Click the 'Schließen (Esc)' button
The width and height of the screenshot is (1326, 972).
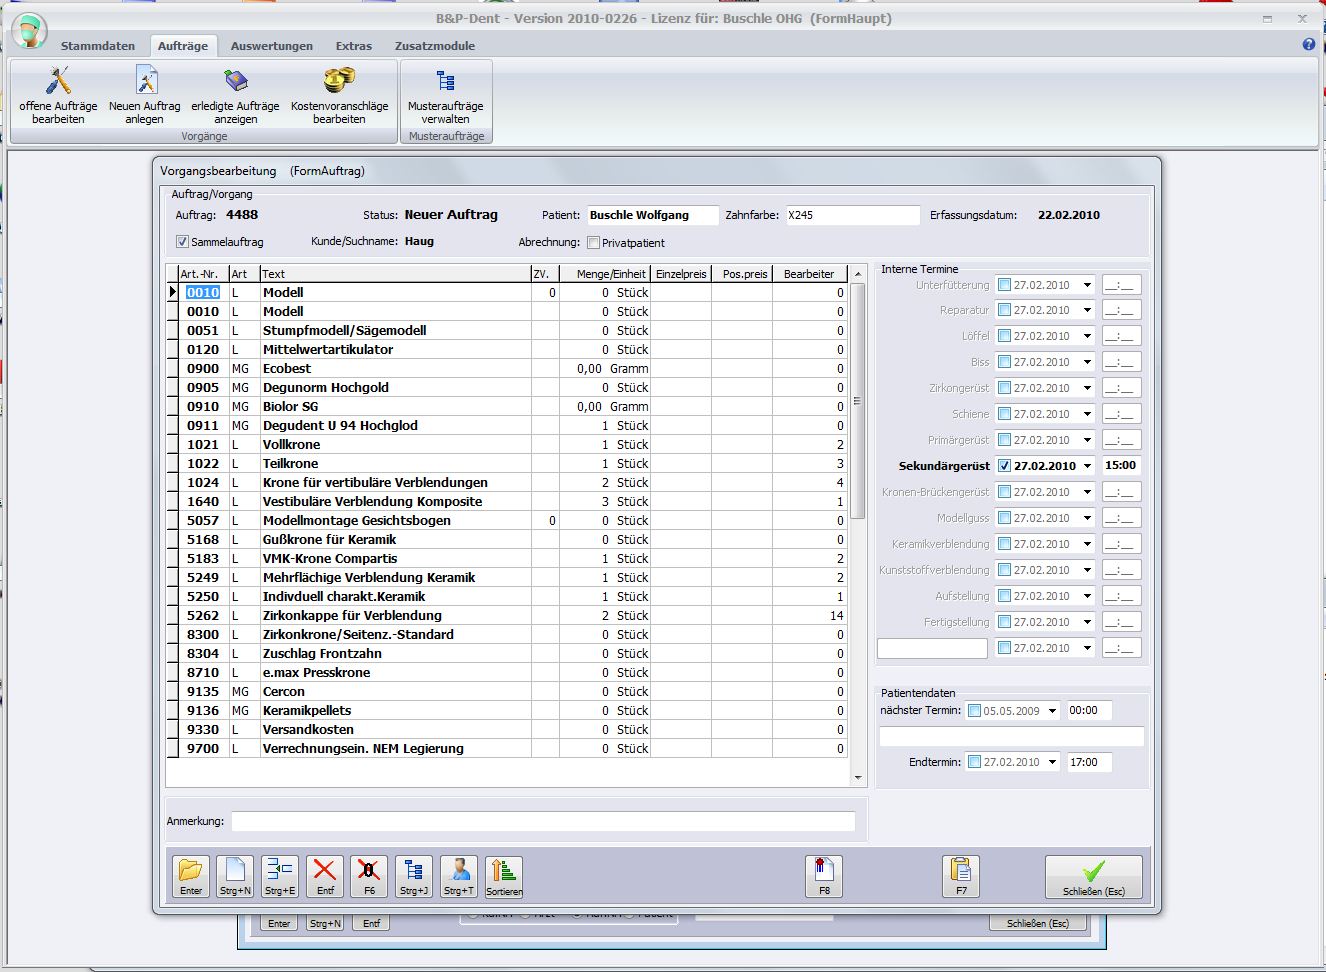[x=1093, y=877]
